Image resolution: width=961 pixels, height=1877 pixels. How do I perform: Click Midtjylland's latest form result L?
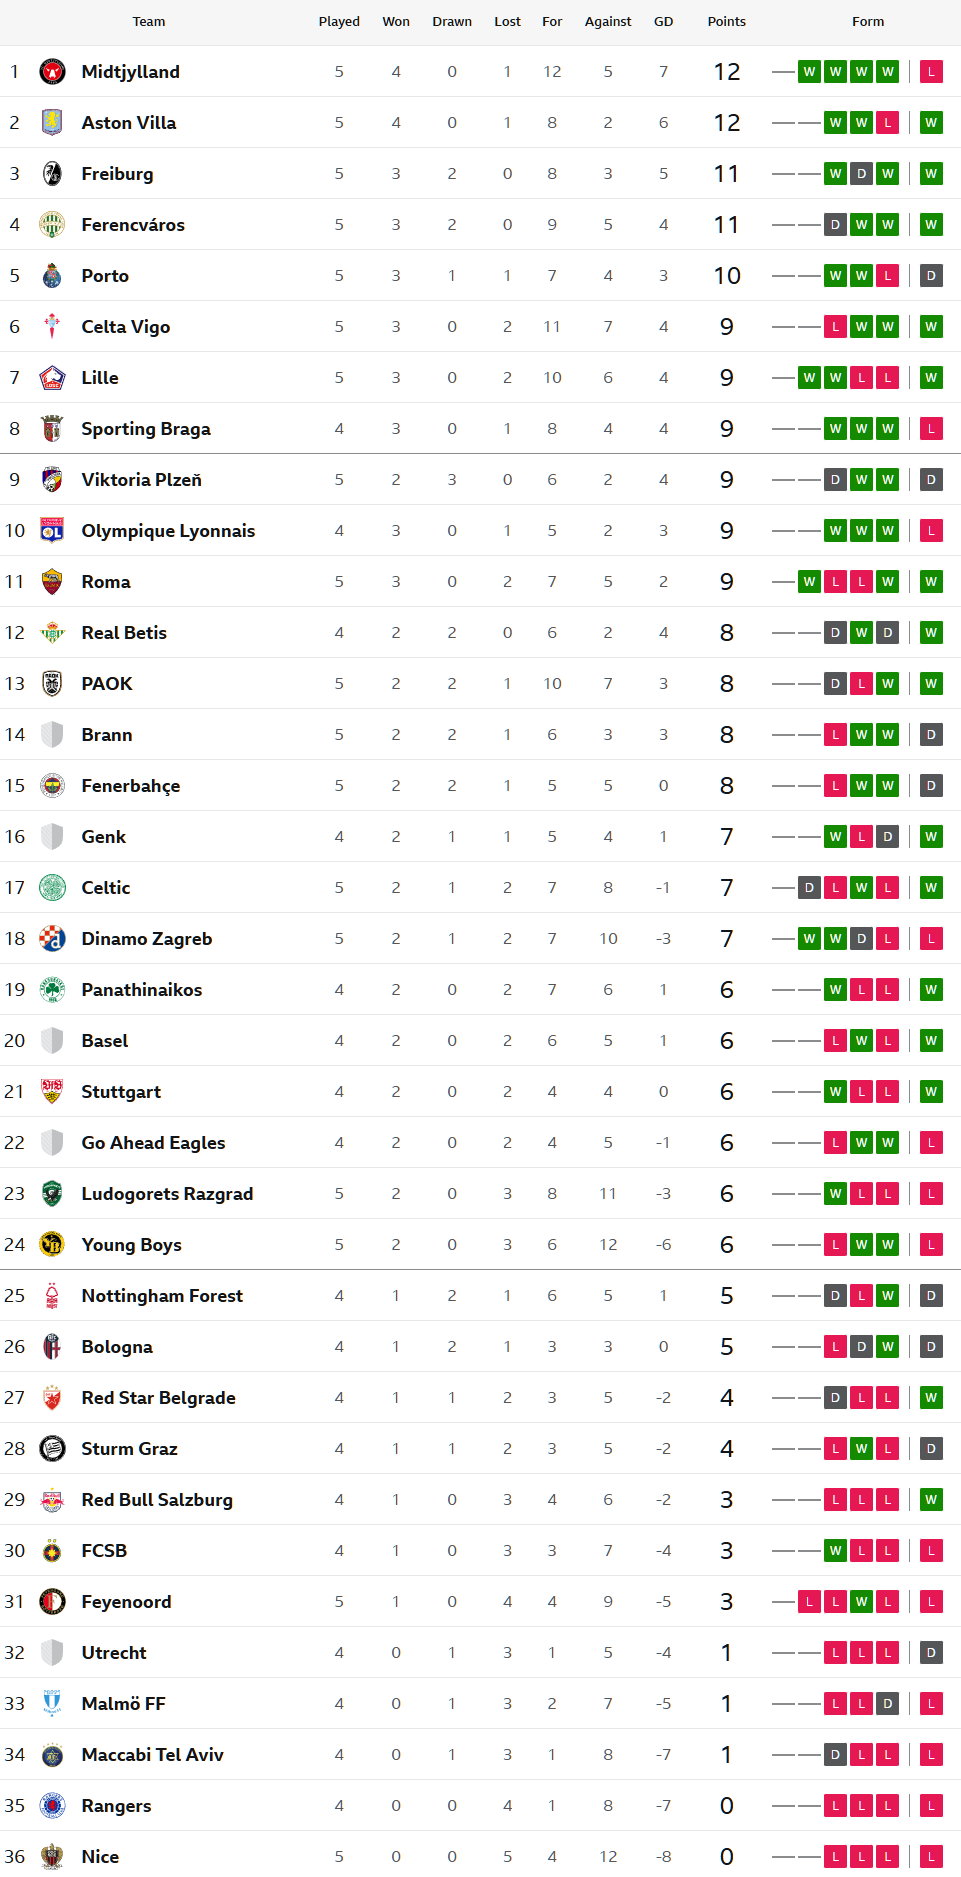tap(931, 72)
